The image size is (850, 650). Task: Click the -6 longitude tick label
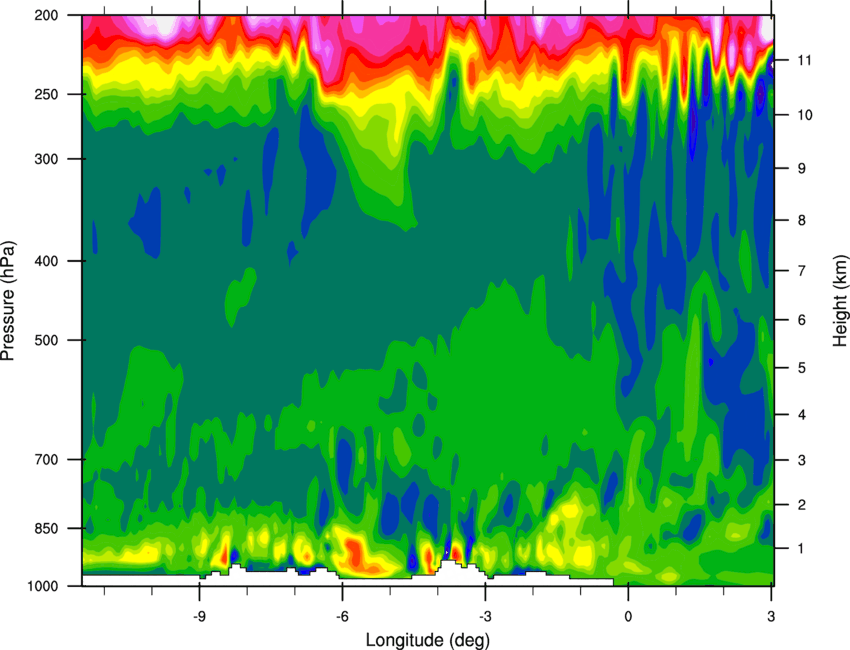tap(342, 616)
